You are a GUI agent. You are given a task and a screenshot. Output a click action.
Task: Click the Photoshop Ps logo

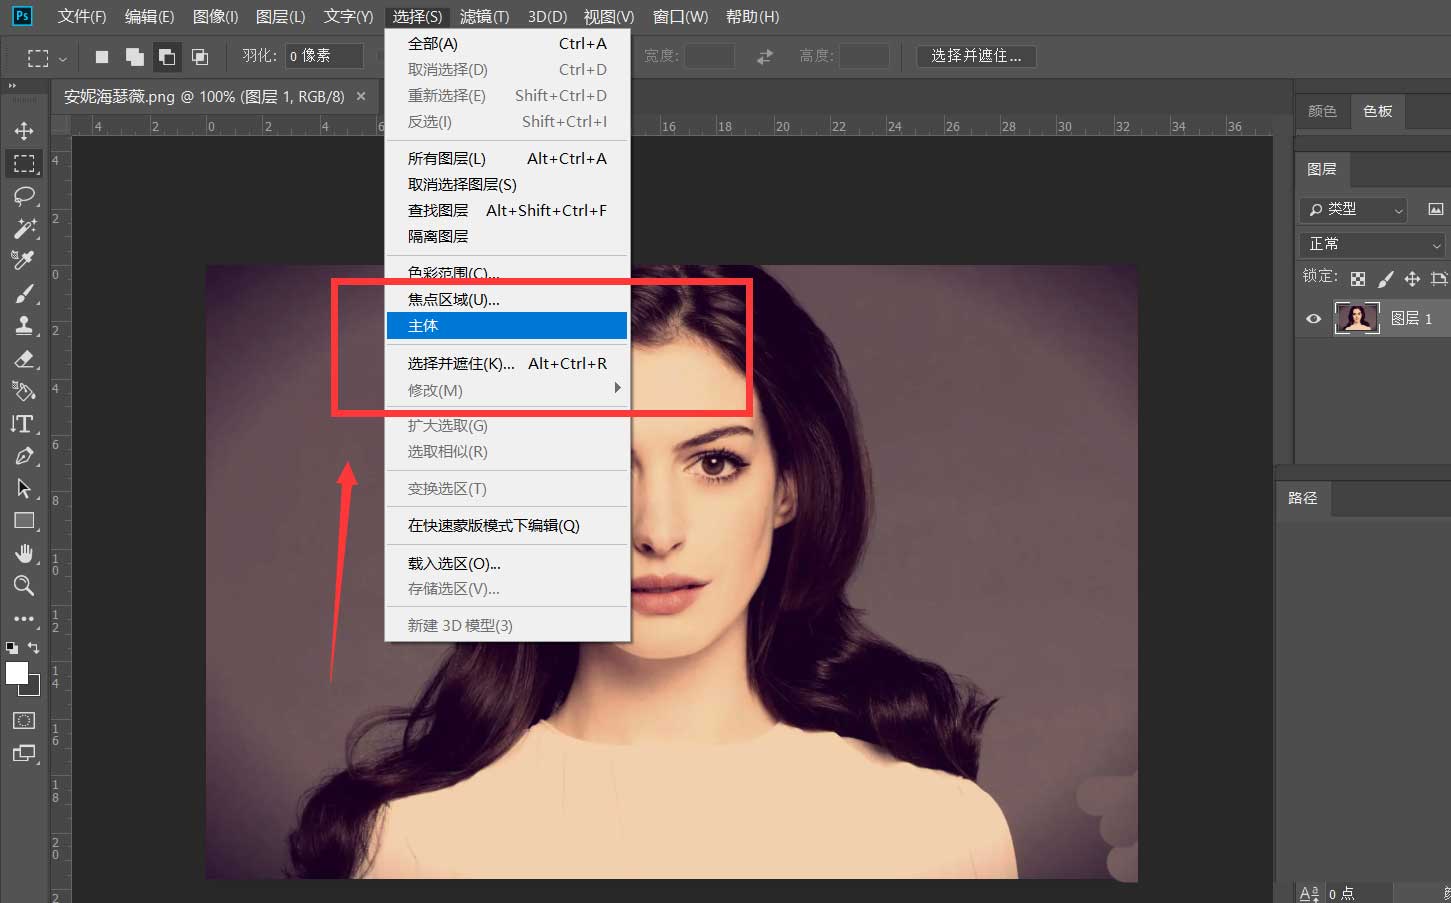click(x=22, y=16)
